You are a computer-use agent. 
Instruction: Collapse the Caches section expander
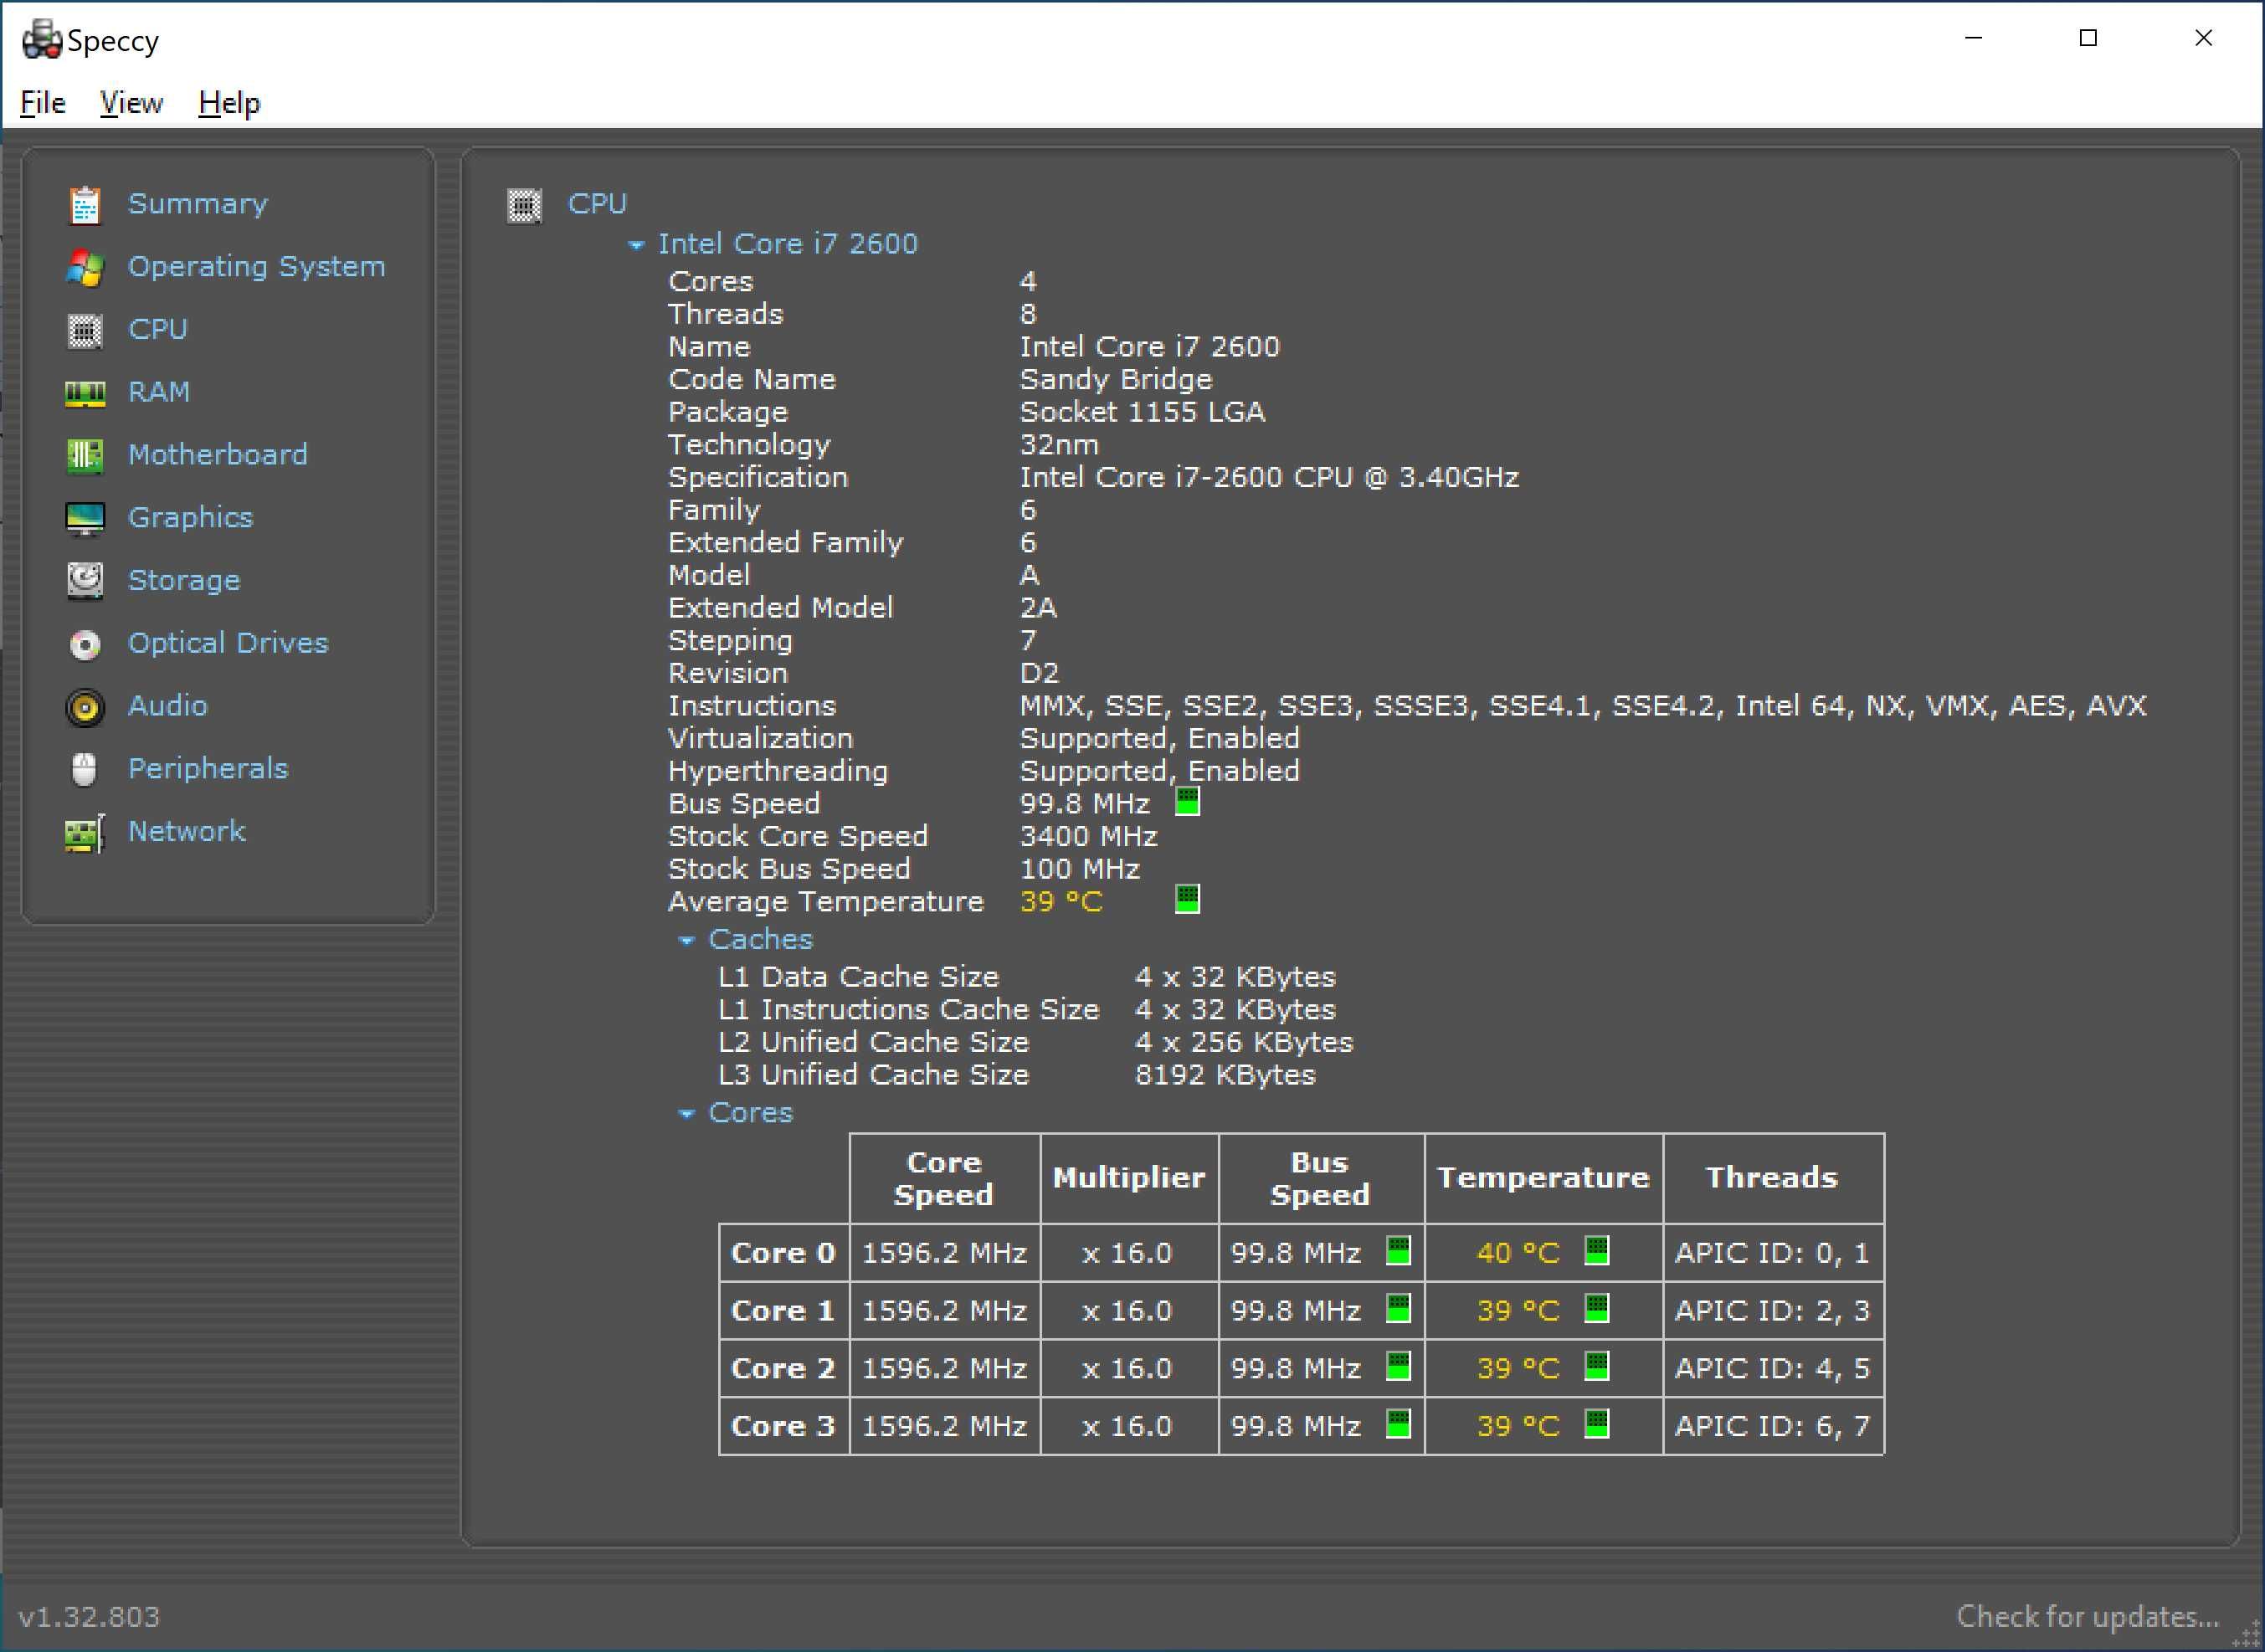pos(687,938)
